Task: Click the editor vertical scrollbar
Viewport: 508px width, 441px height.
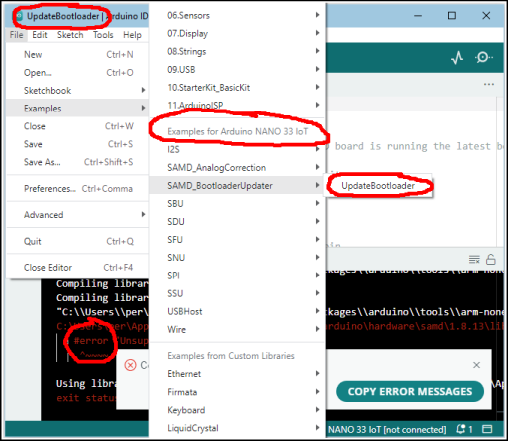Action: coord(500,172)
